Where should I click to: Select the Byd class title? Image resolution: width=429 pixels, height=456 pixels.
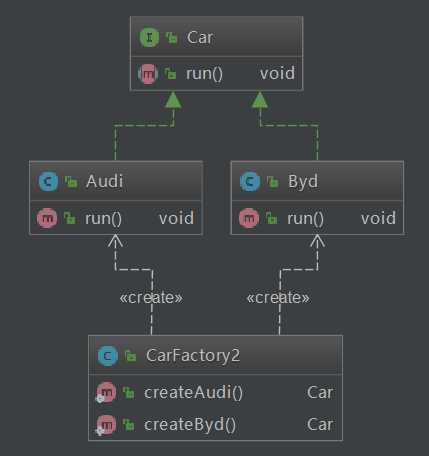click(303, 182)
